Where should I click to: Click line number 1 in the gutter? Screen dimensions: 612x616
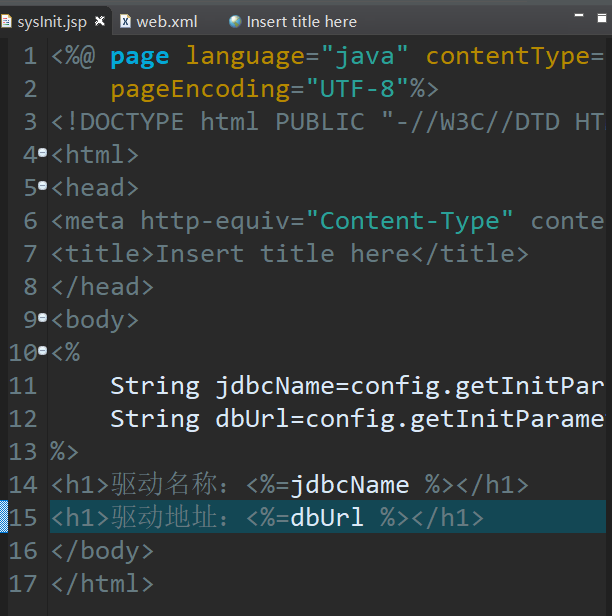30,56
